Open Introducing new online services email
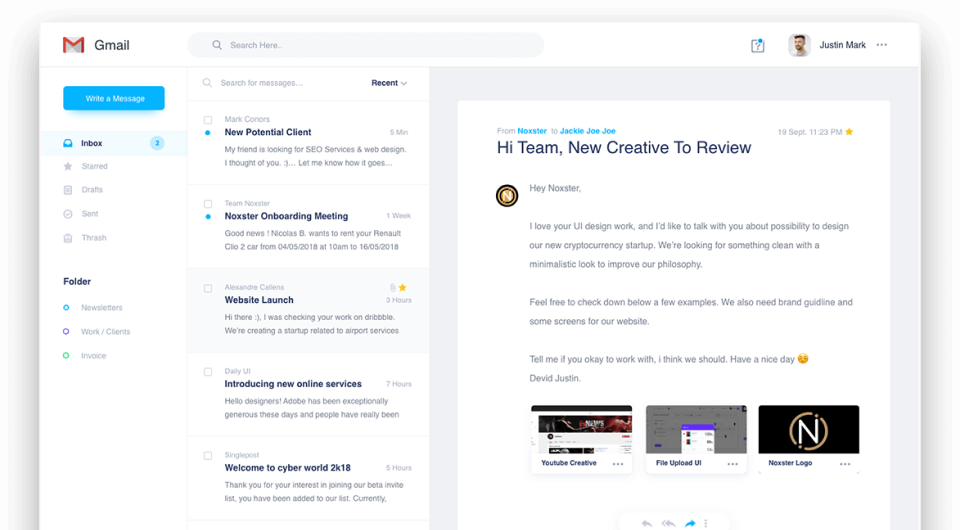The image size is (960, 530). [x=308, y=394]
